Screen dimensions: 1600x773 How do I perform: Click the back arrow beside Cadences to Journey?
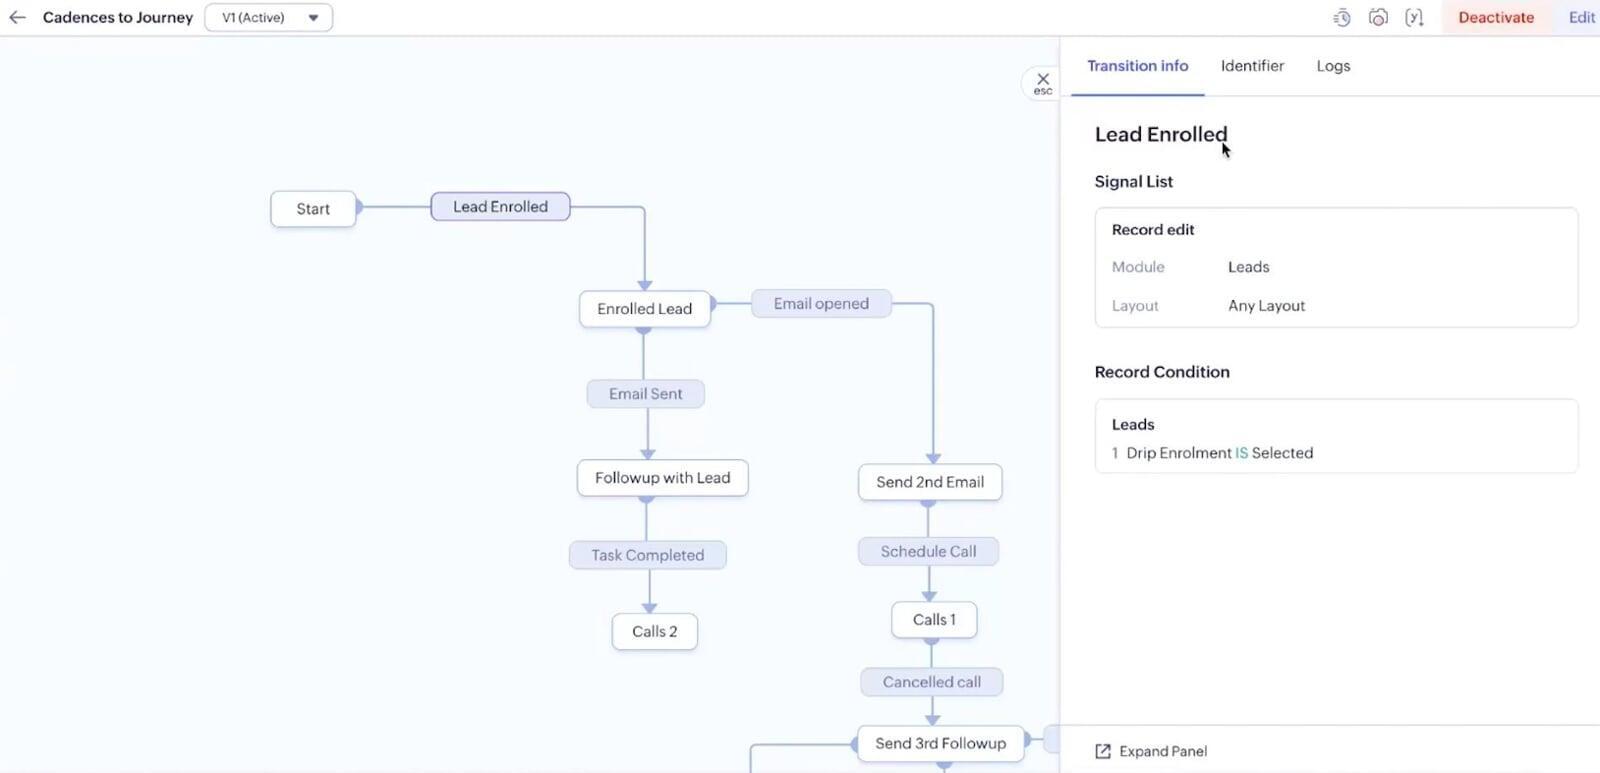pyautogui.click(x=17, y=17)
